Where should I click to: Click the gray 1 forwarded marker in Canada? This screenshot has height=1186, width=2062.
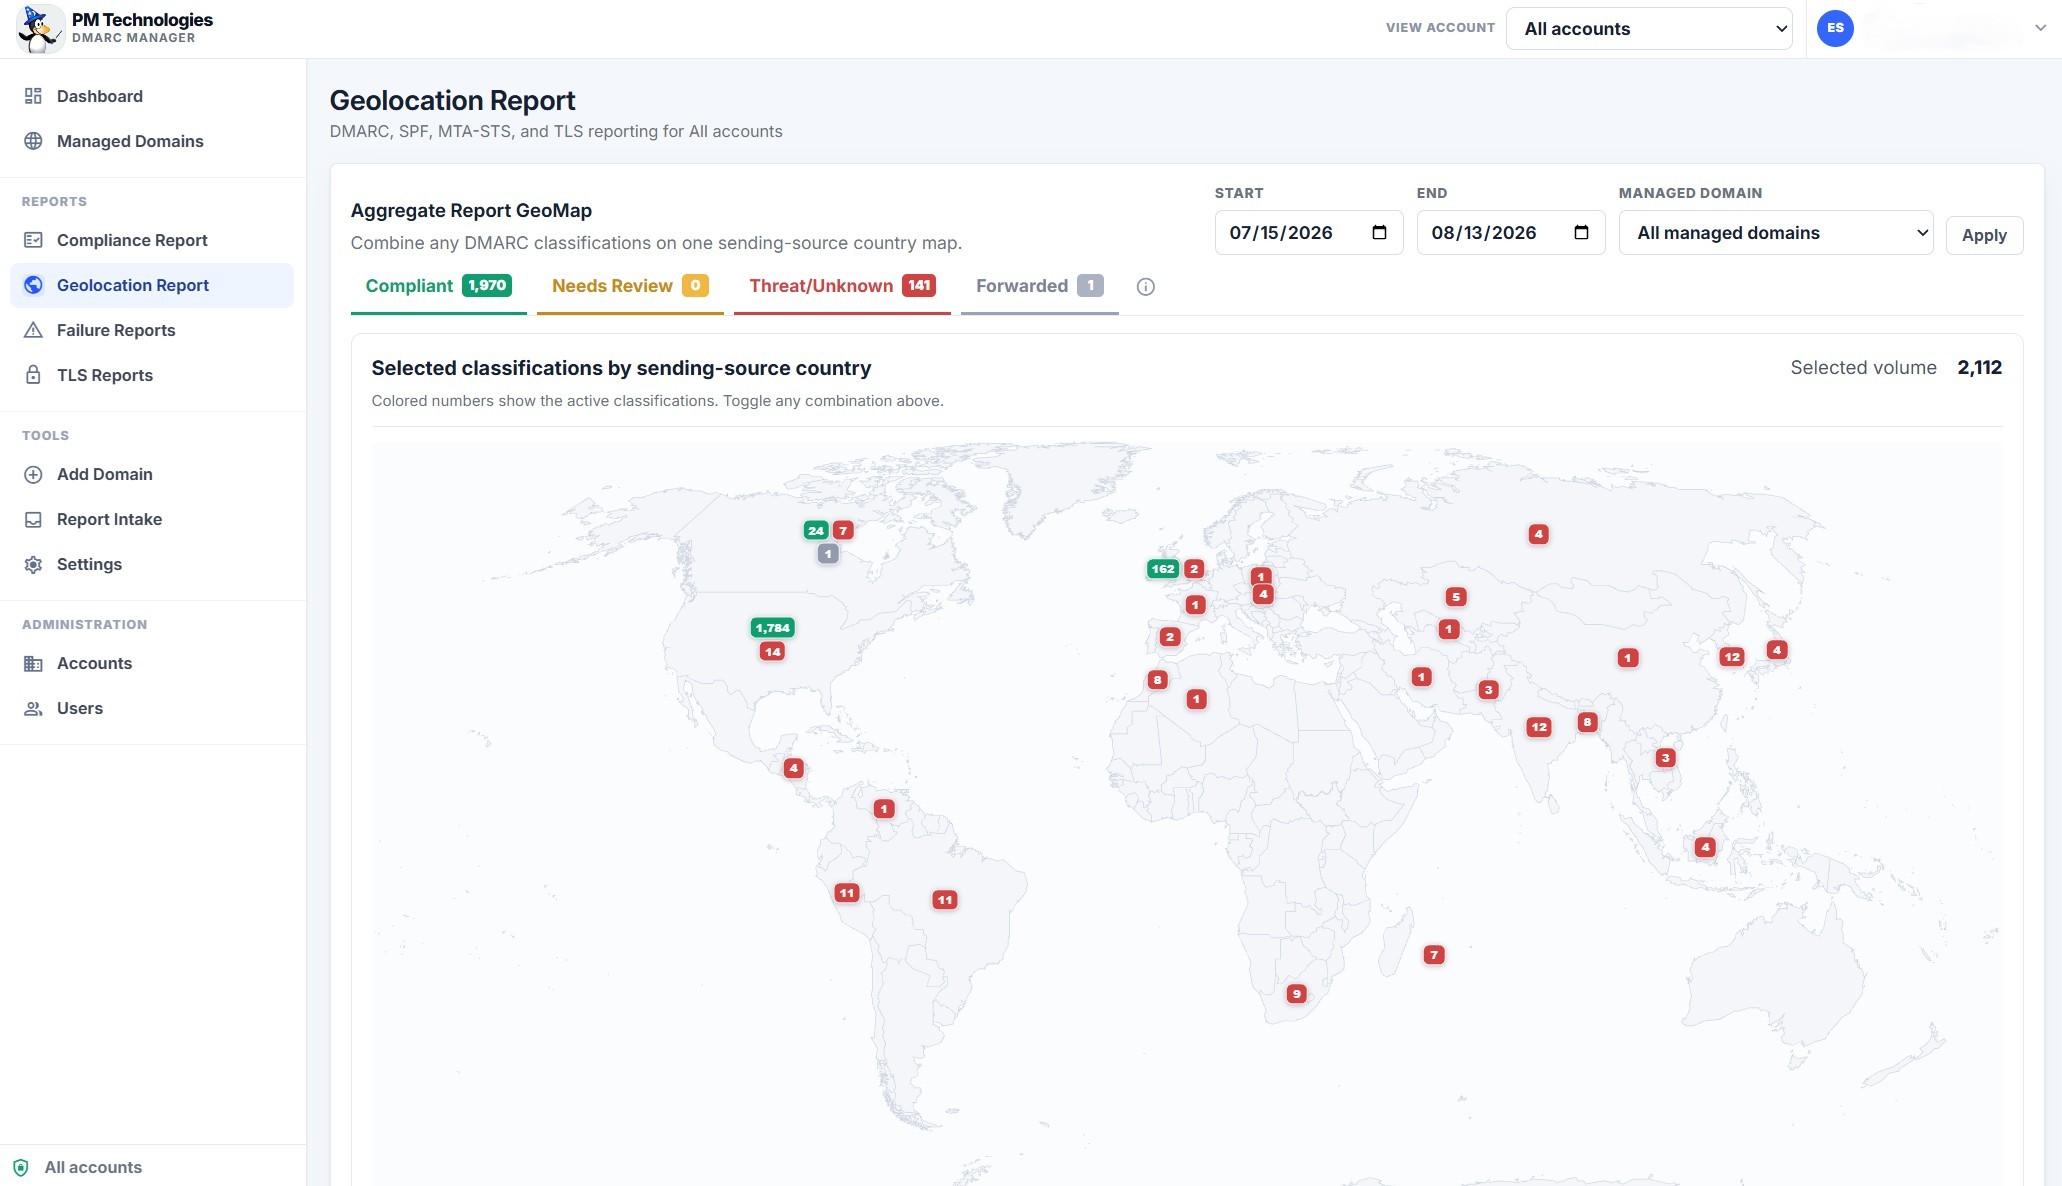(x=828, y=554)
